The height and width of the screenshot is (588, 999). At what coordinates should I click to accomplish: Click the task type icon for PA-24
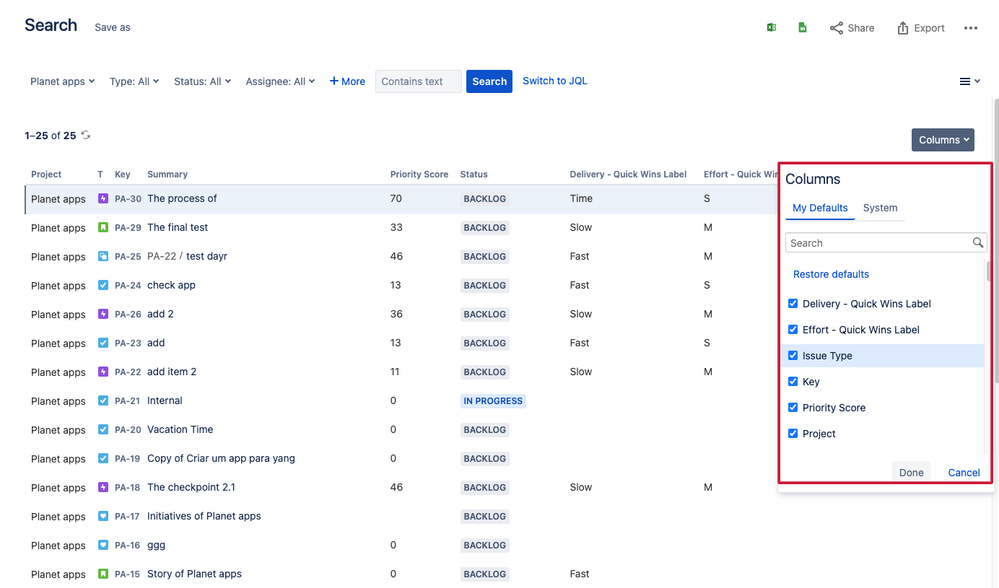coord(103,285)
